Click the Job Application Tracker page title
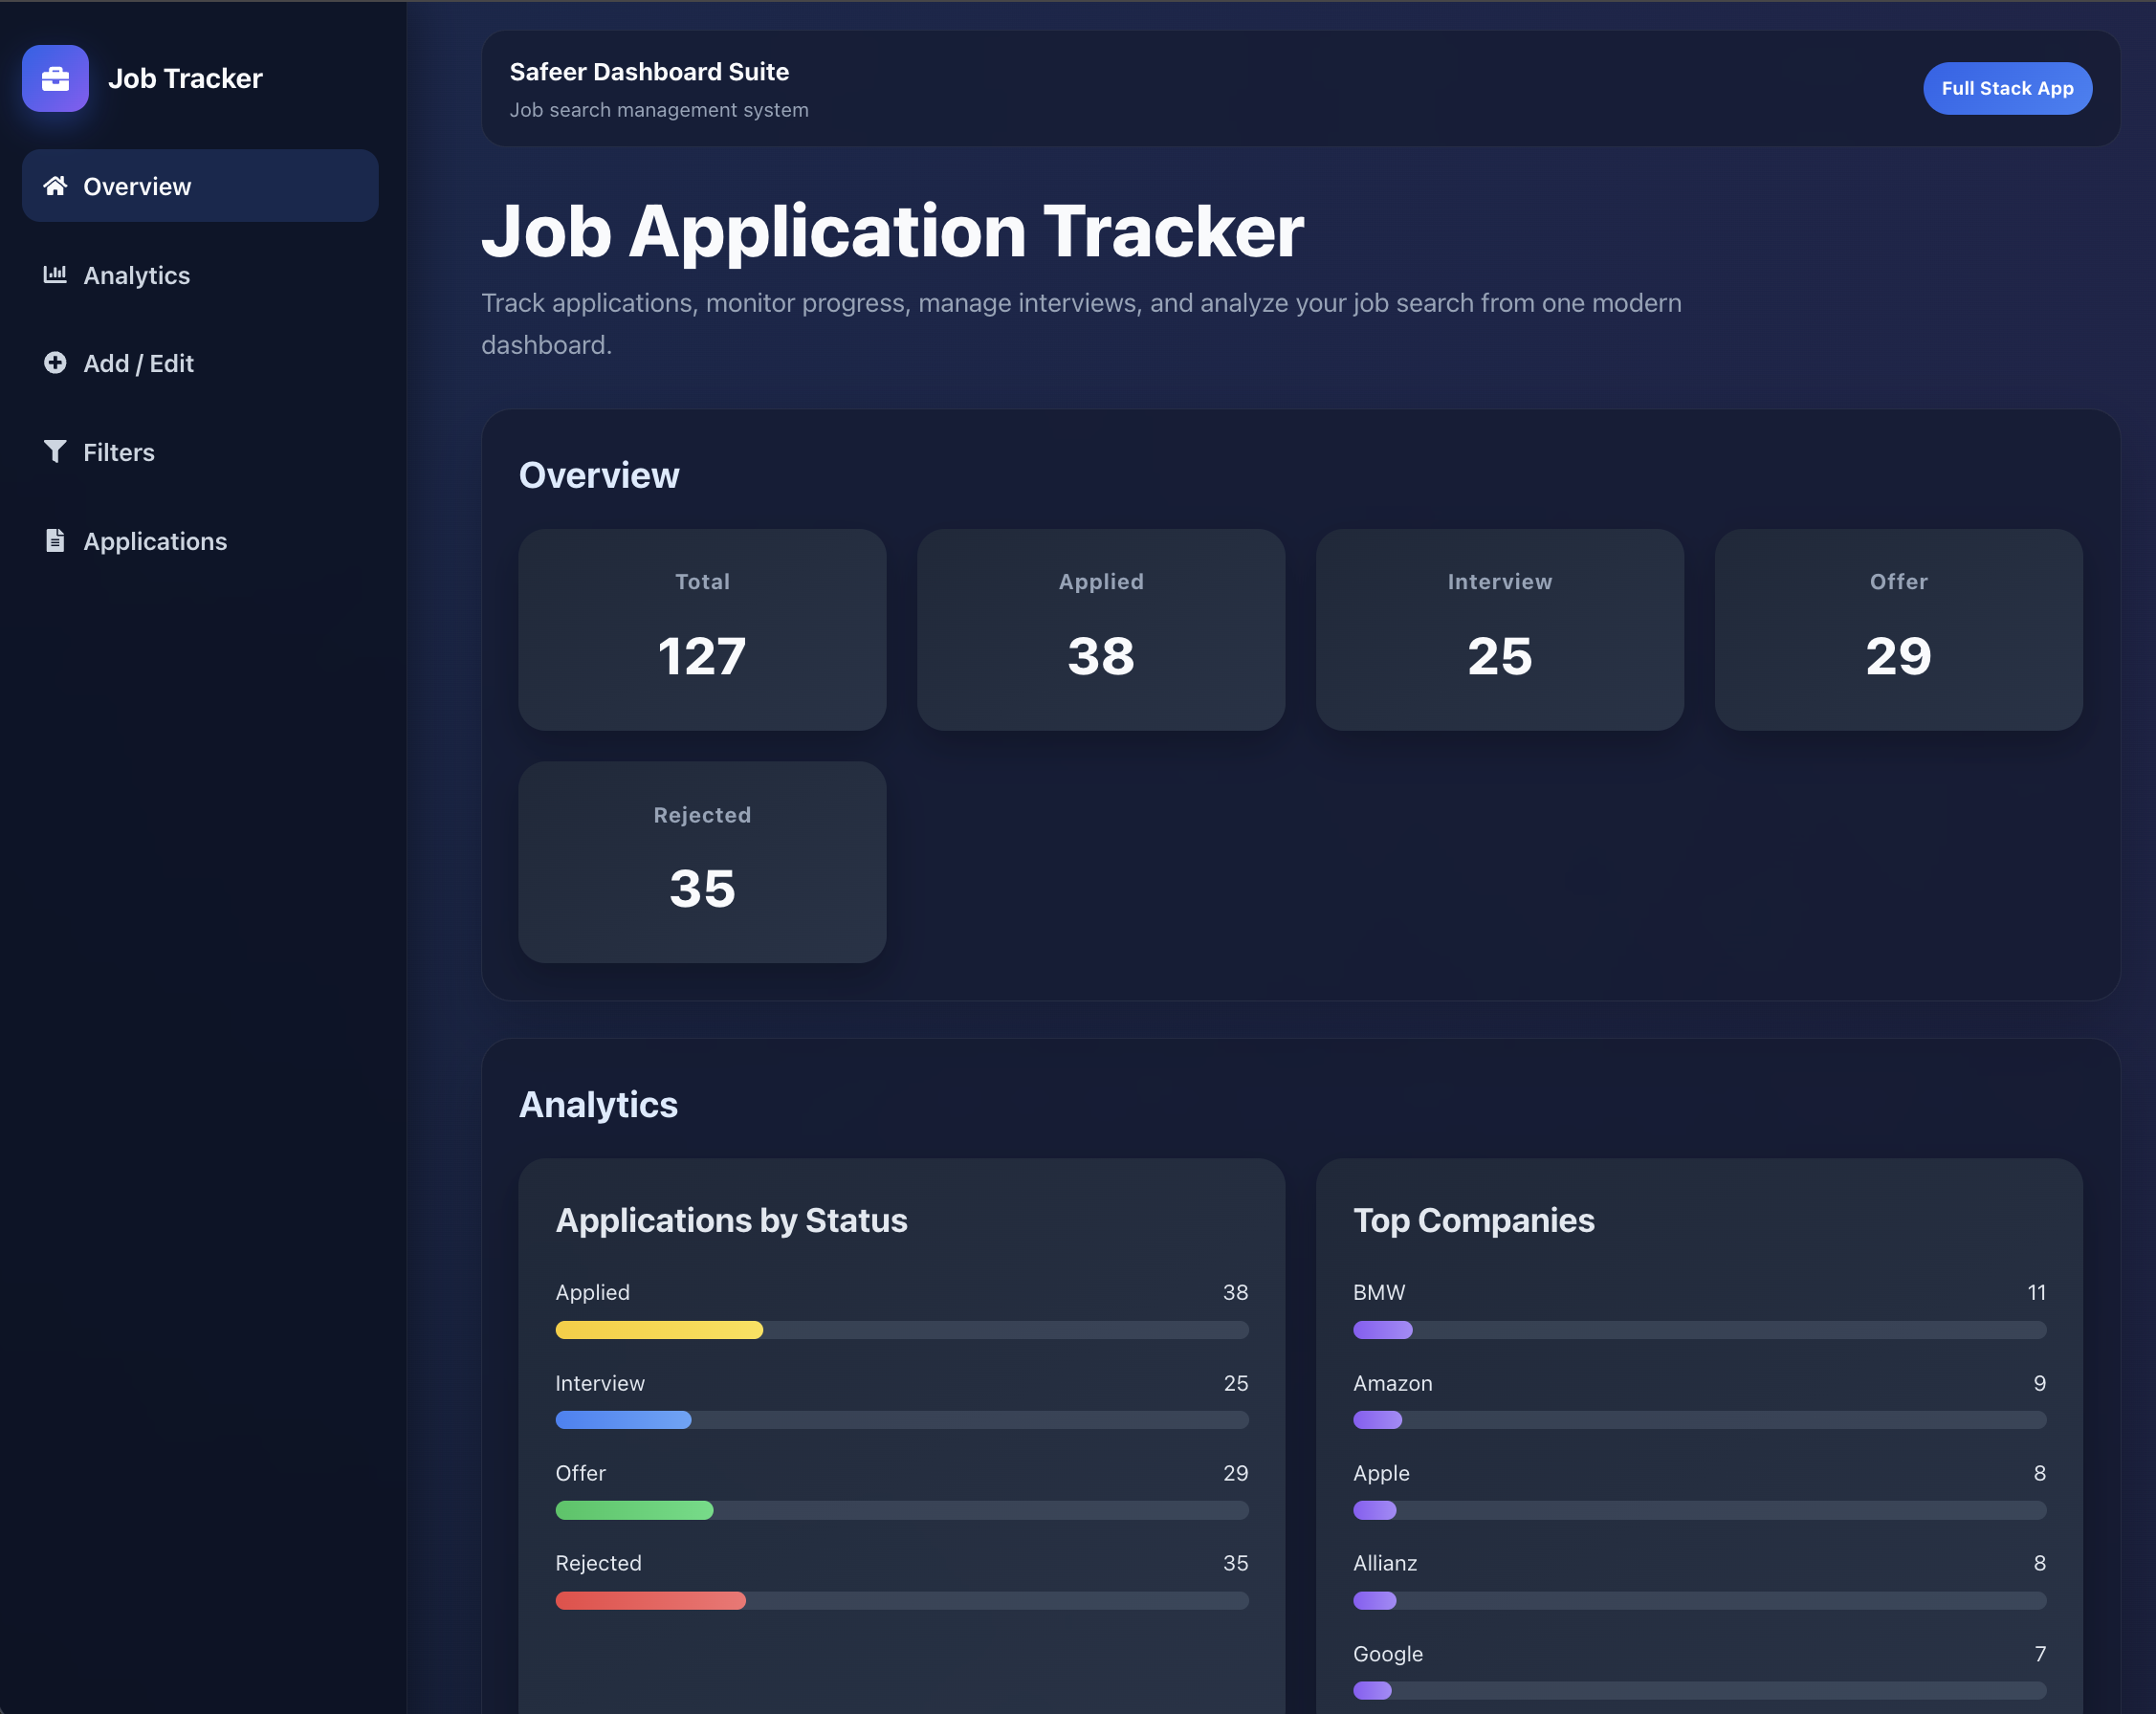The image size is (2156, 1714). point(892,231)
